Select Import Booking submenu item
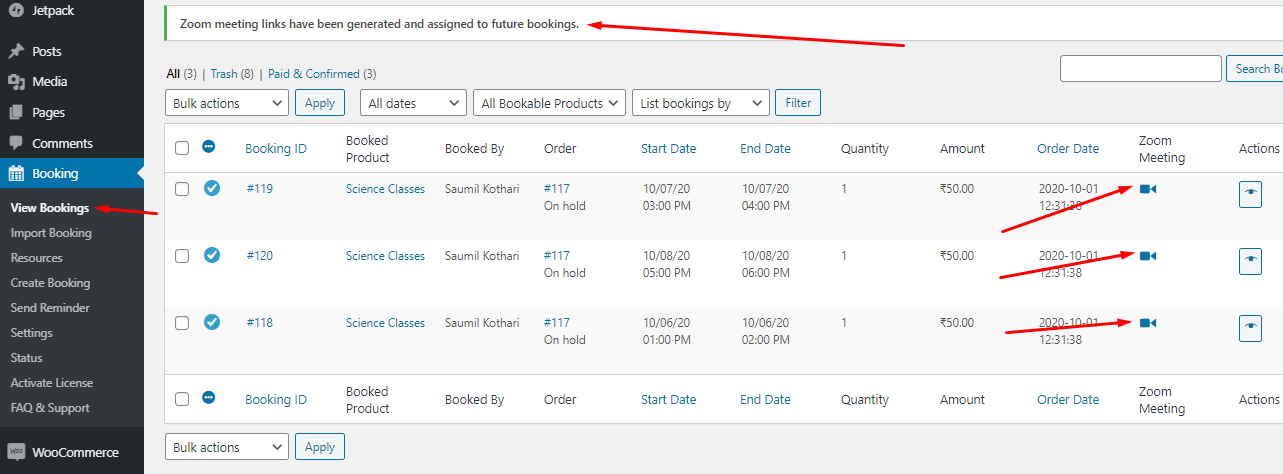This screenshot has width=1283, height=474. 51,233
